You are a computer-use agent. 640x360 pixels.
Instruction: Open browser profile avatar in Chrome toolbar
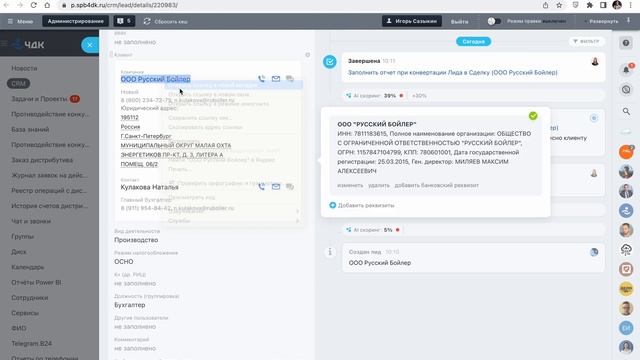click(617, 5)
